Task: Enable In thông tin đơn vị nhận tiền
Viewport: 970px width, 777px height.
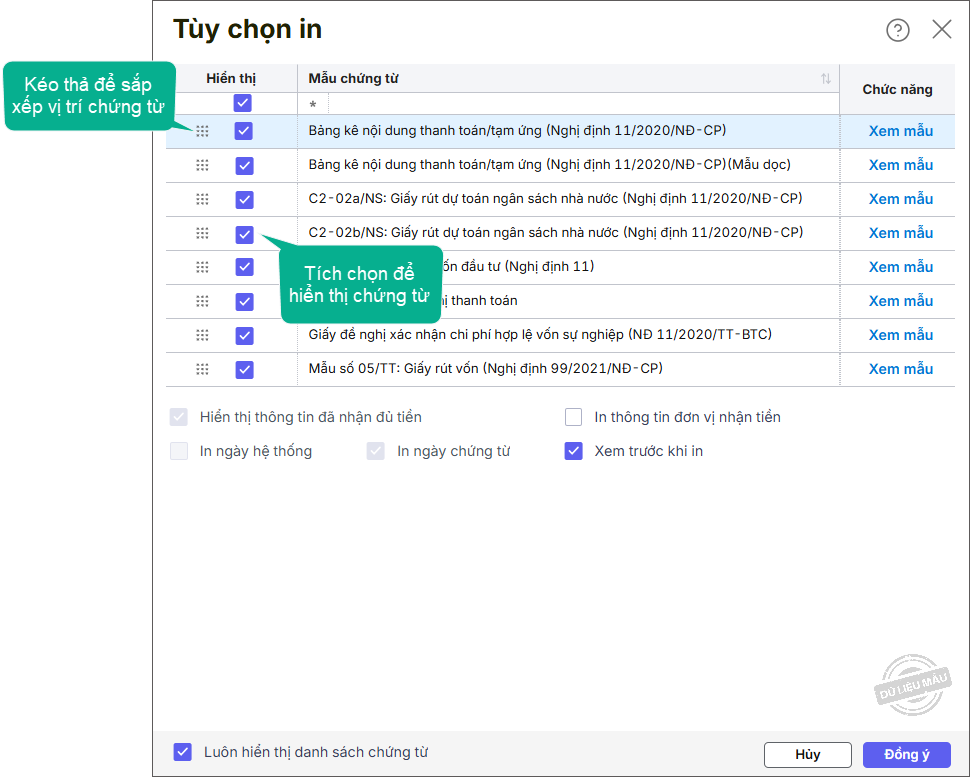Action: tap(573, 417)
